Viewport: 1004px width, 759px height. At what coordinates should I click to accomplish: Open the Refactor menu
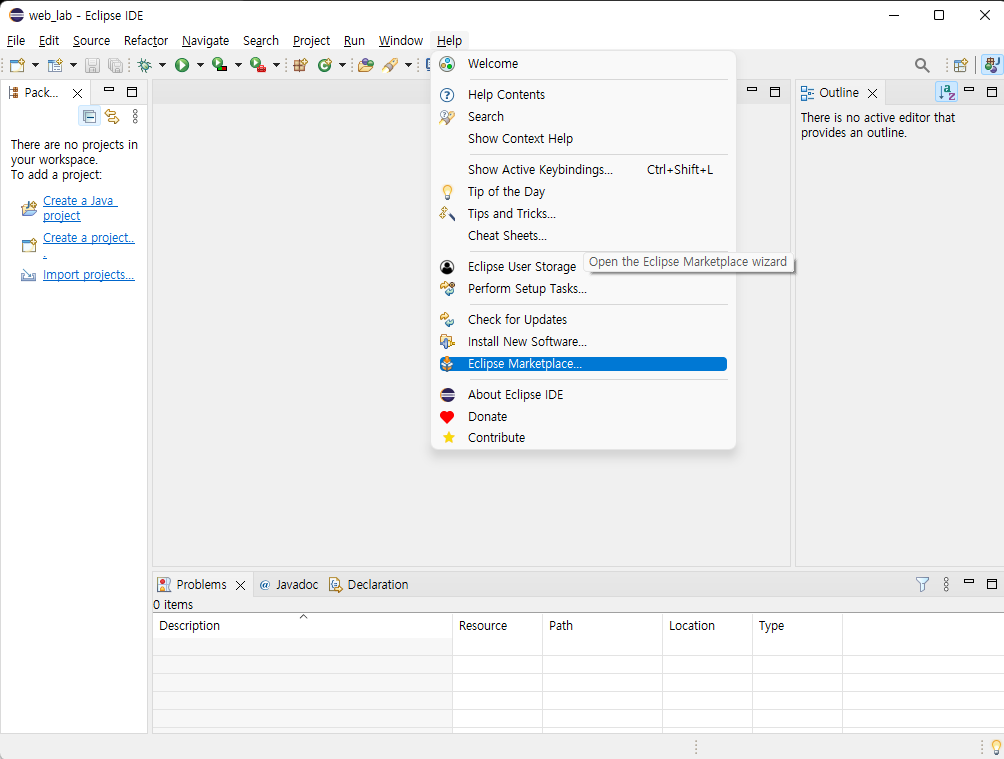(146, 40)
